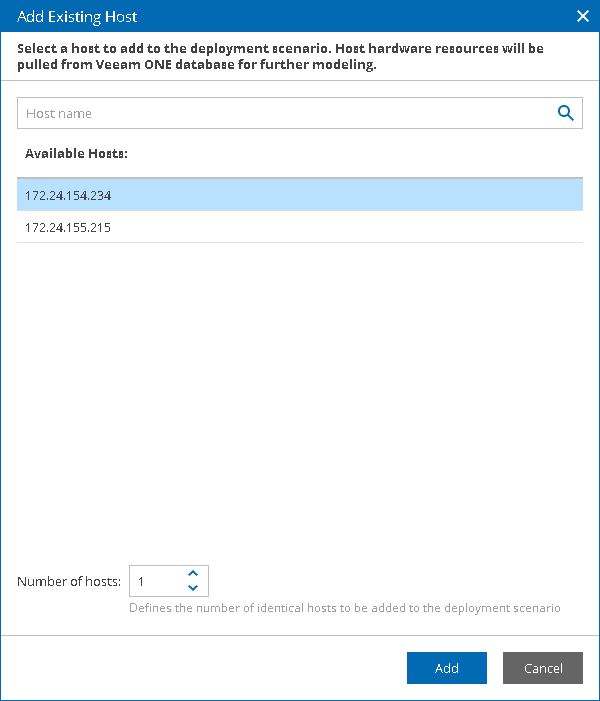Click empty space below the host list
This screenshot has width=600, height=701.
tap(299, 400)
